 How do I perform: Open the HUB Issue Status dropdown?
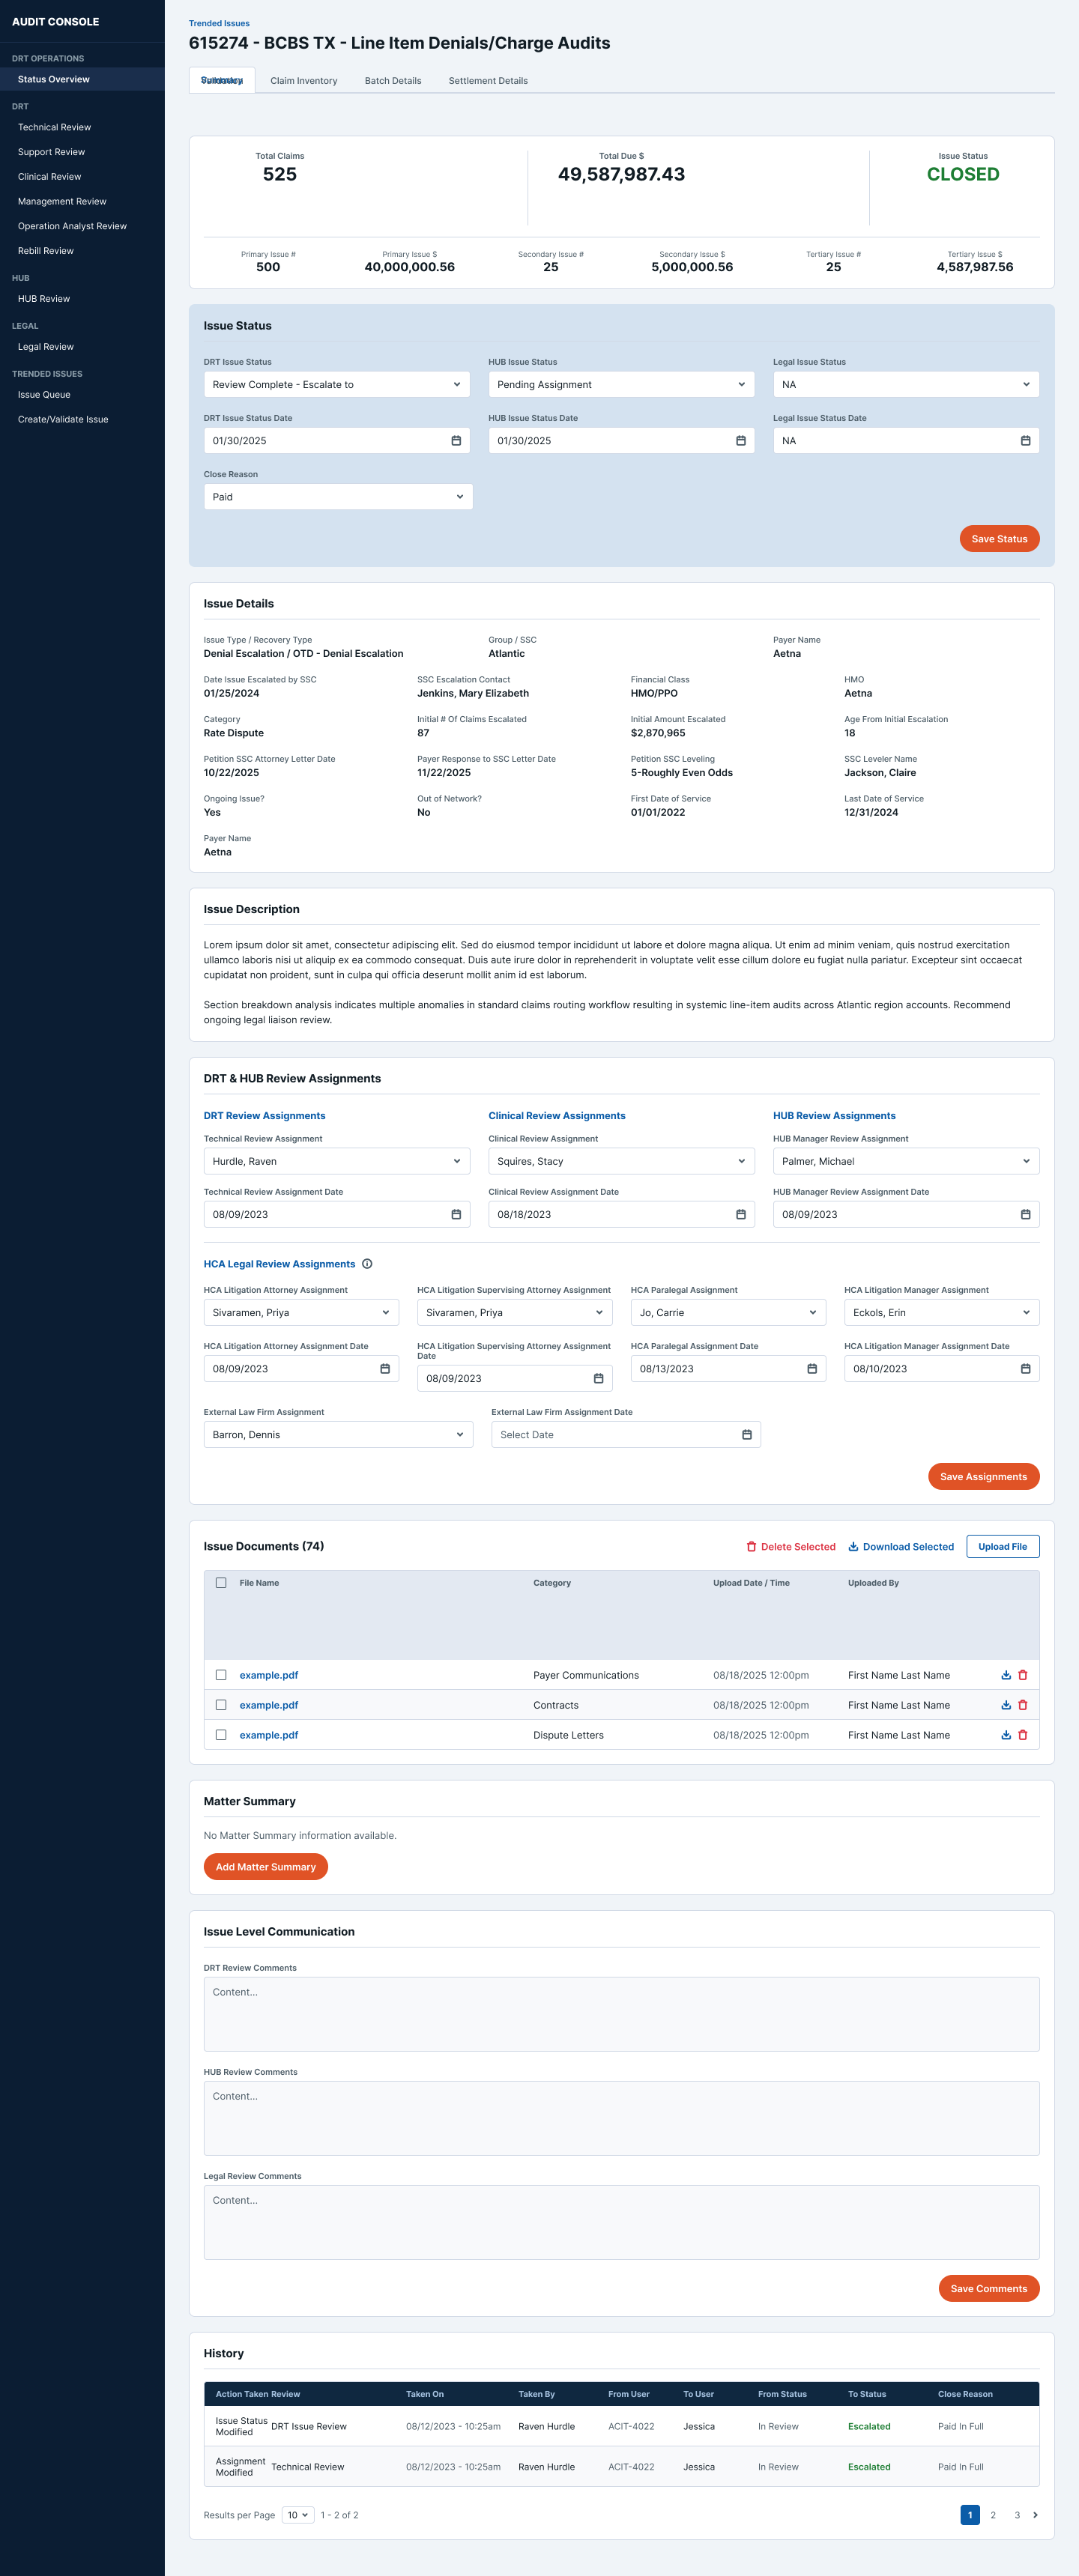click(x=621, y=385)
